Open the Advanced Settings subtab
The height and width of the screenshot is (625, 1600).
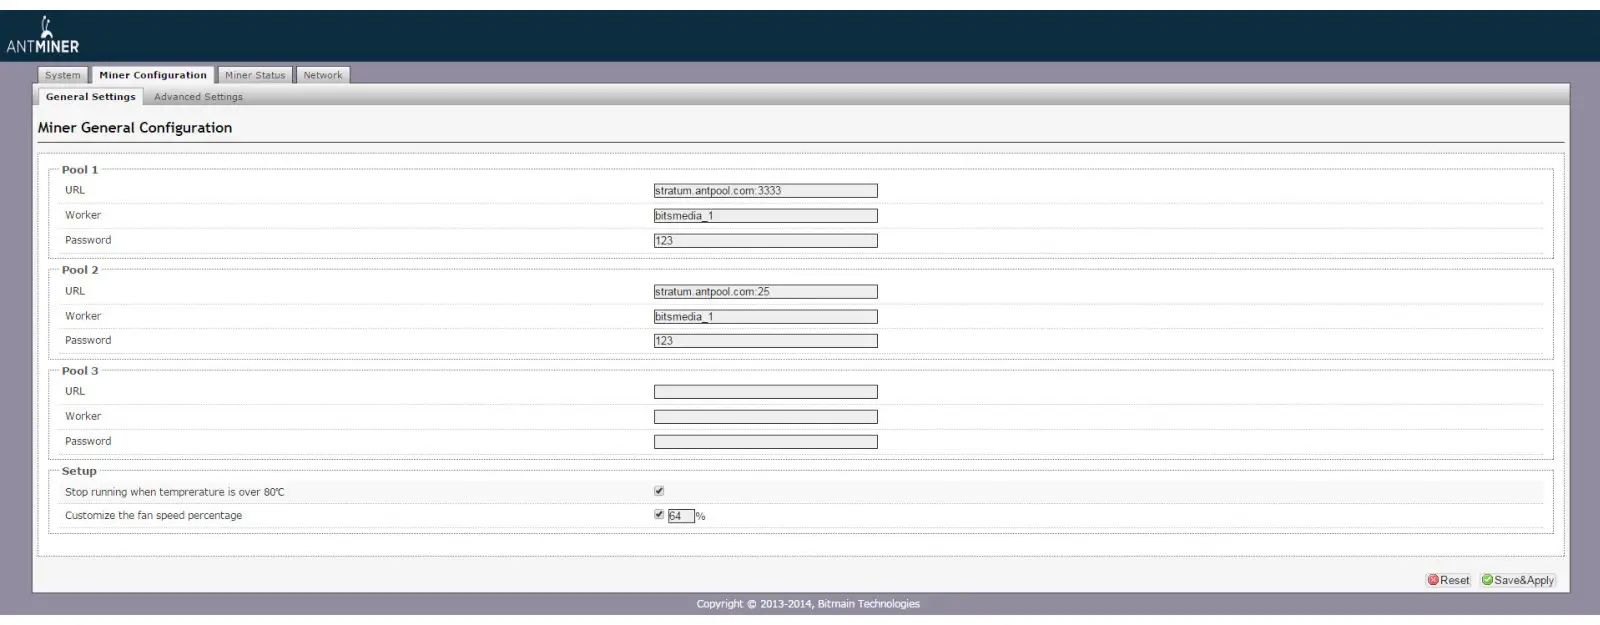pyautogui.click(x=198, y=97)
